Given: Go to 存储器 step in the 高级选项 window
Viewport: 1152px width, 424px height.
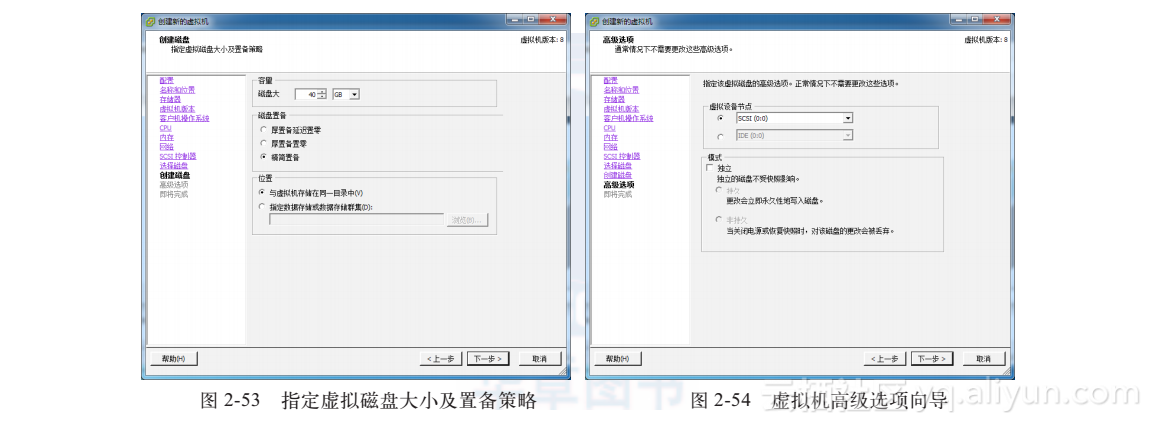Looking at the screenshot, I should (x=613, y=99).
